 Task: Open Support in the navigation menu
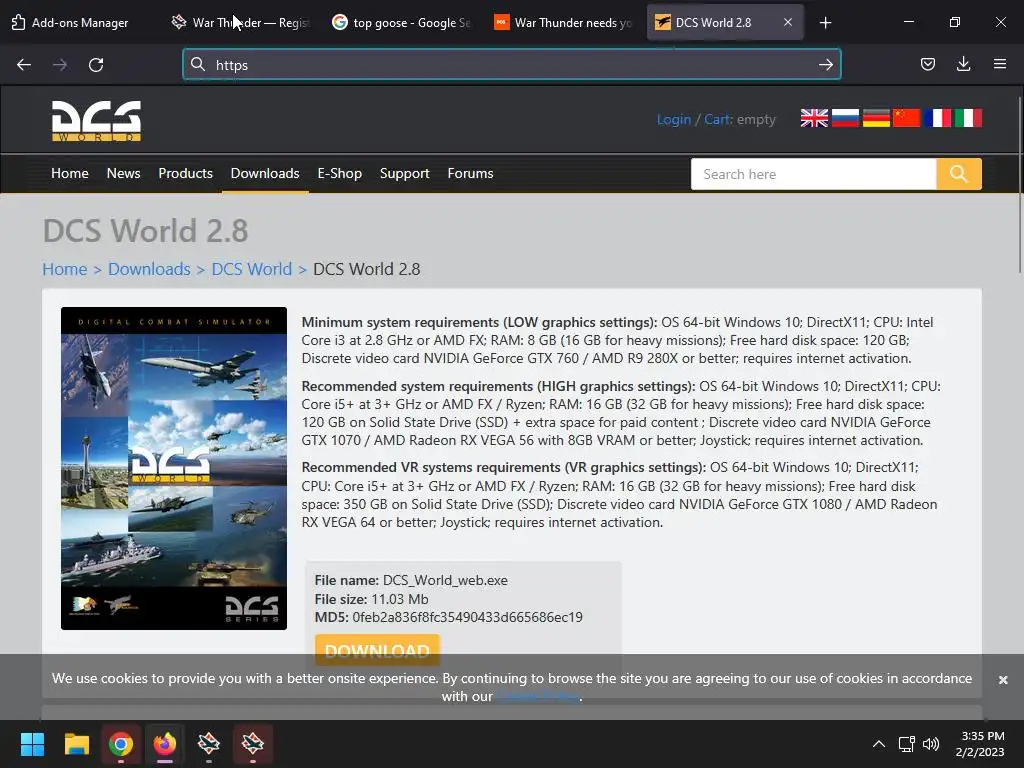404,173
